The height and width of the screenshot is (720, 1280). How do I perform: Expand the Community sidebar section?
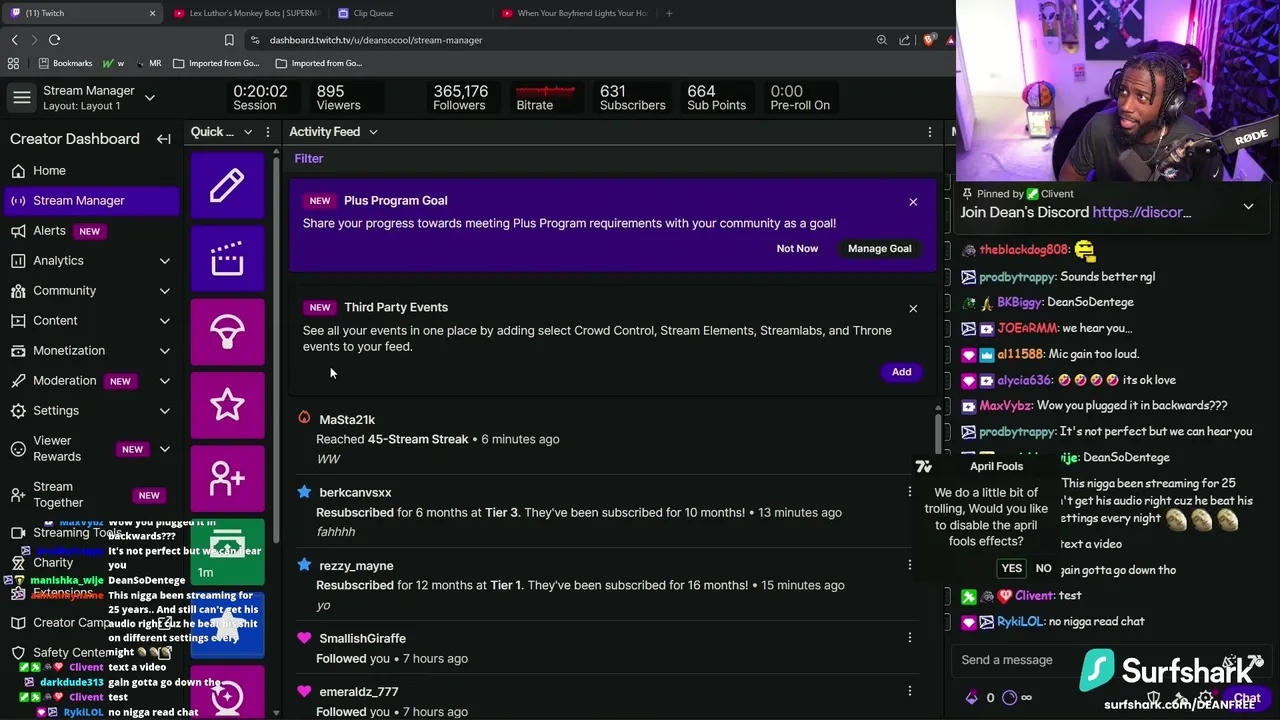[164, 291]
